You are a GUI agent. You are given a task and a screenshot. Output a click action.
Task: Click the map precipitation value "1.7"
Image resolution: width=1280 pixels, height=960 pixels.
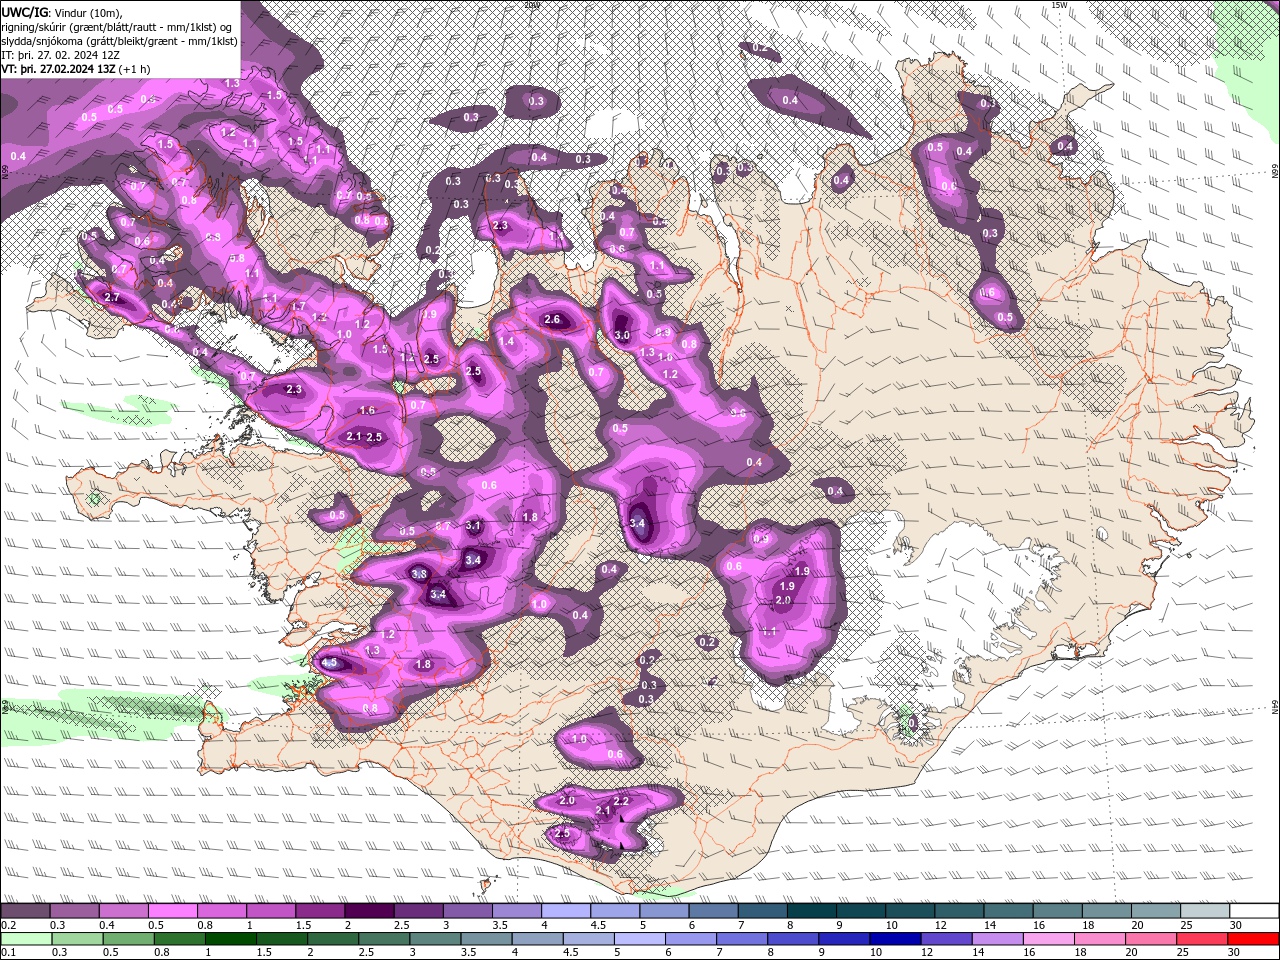coord(298,307)
